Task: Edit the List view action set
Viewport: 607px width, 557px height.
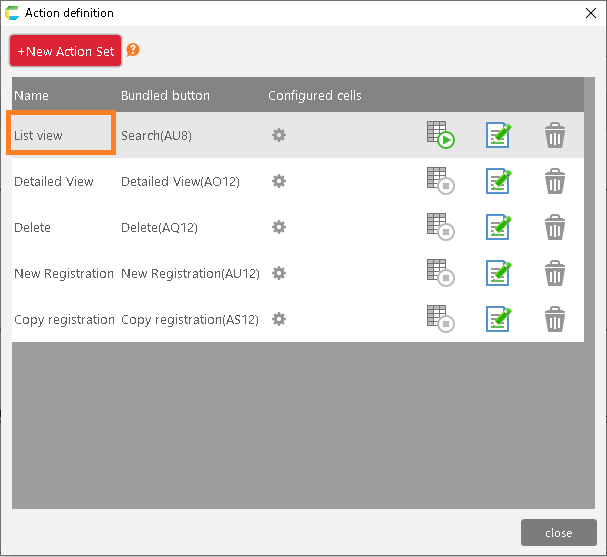Action: click(x=498, y=135)
